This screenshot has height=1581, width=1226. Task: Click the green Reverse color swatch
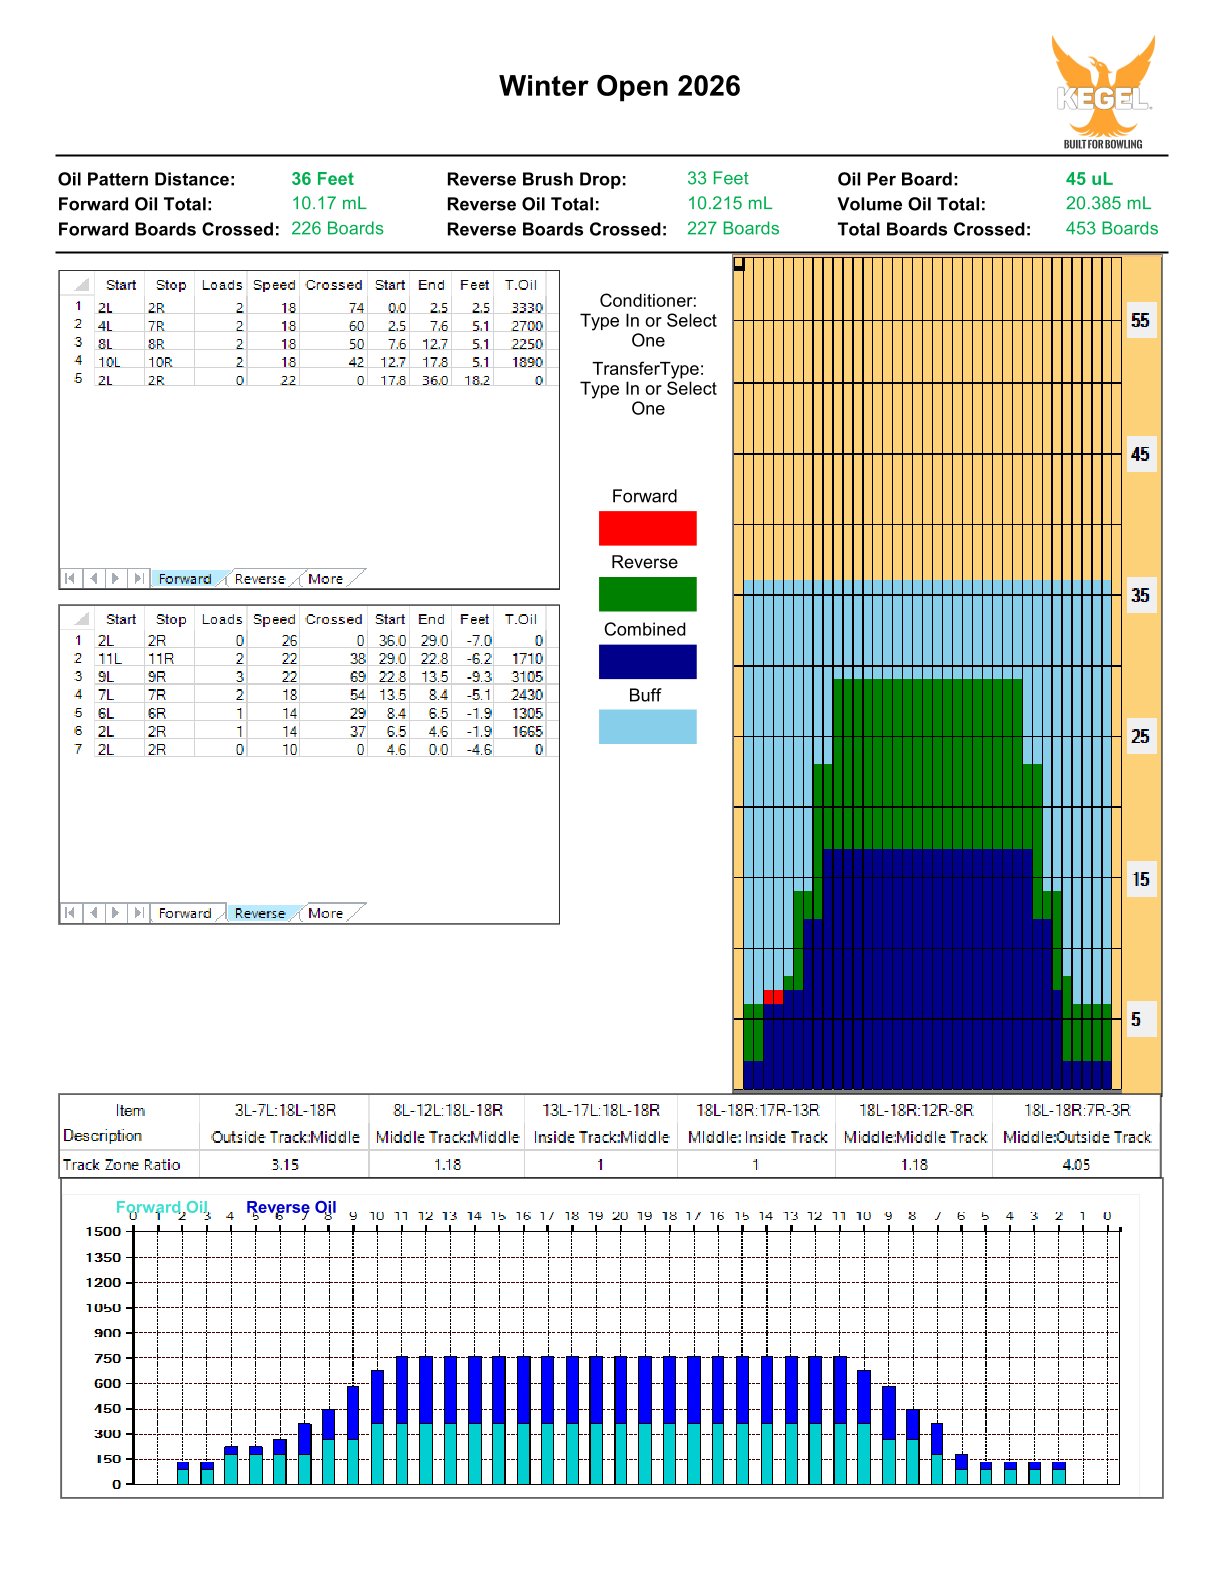click(x=647, y=594)
